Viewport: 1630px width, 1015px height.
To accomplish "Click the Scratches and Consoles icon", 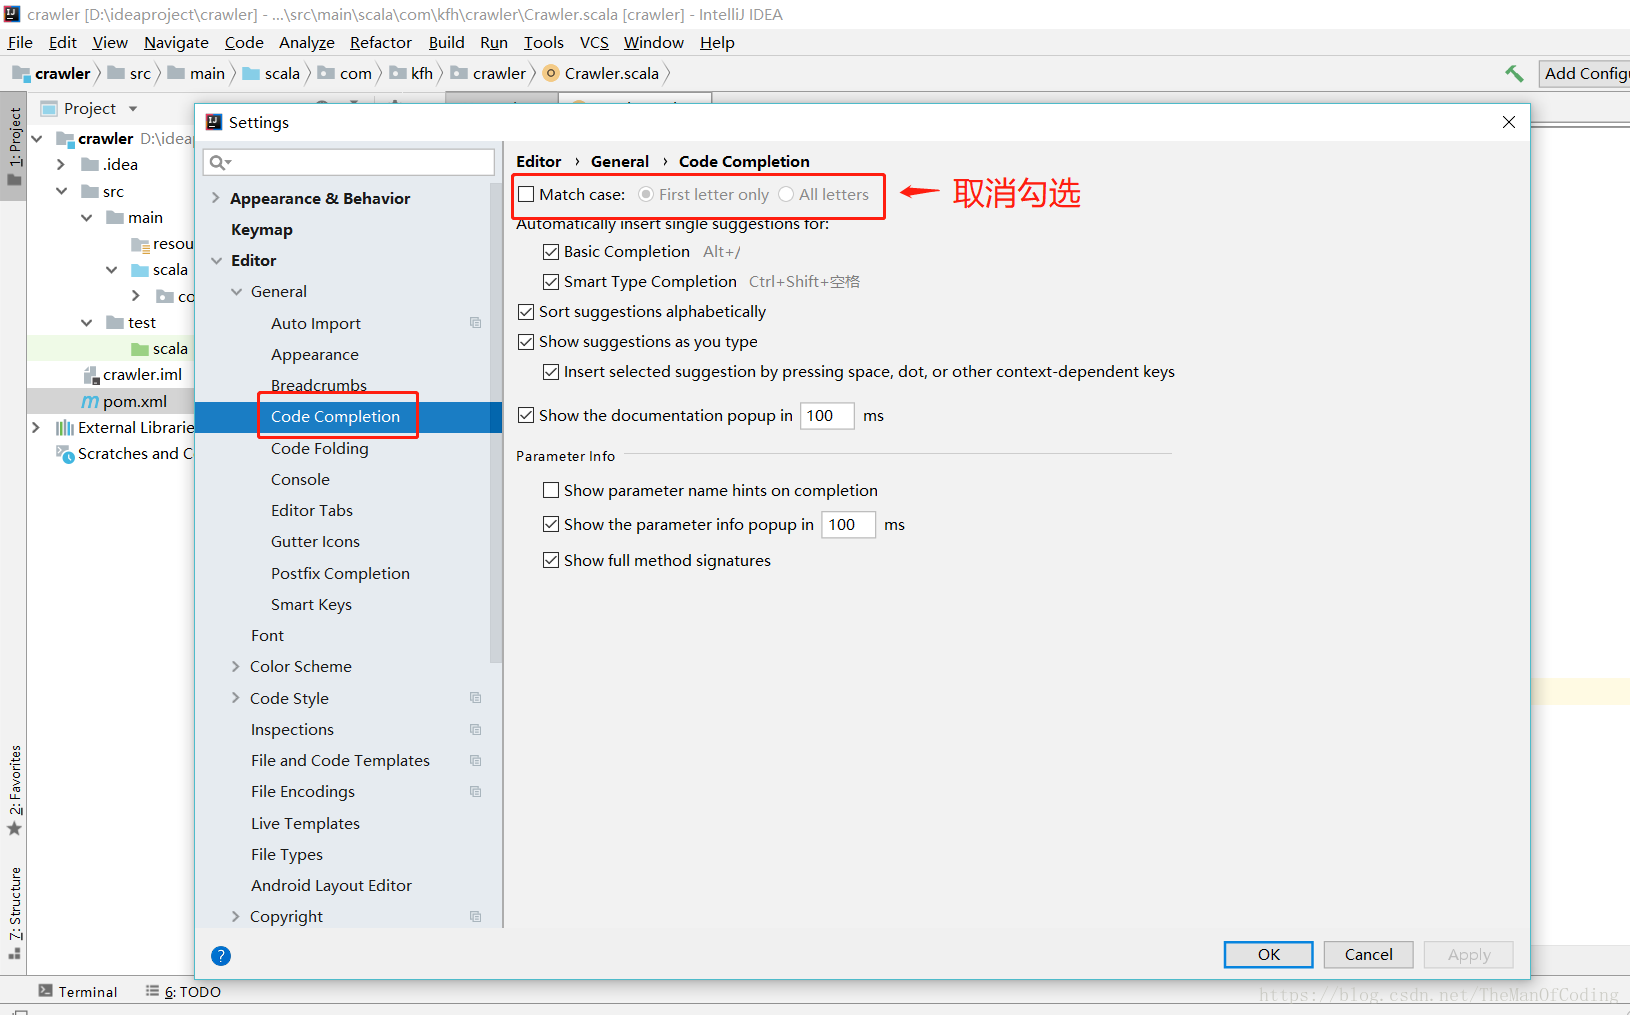I will [65, 454].
